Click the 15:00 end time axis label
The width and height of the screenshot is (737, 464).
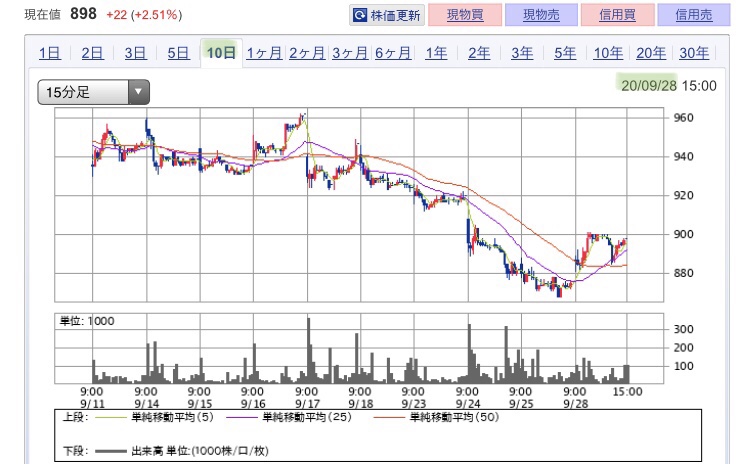click(627, 392)
